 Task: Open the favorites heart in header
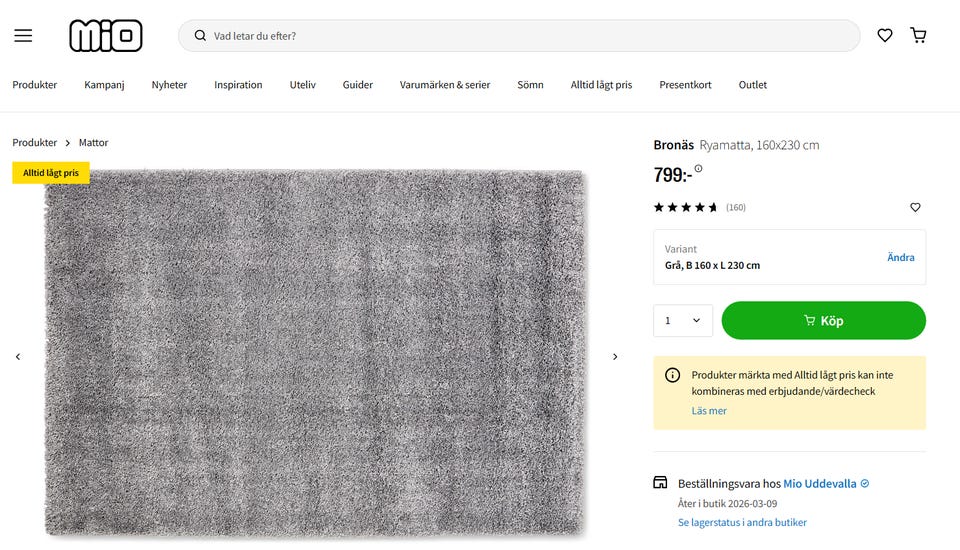click(x=885, y=35)
